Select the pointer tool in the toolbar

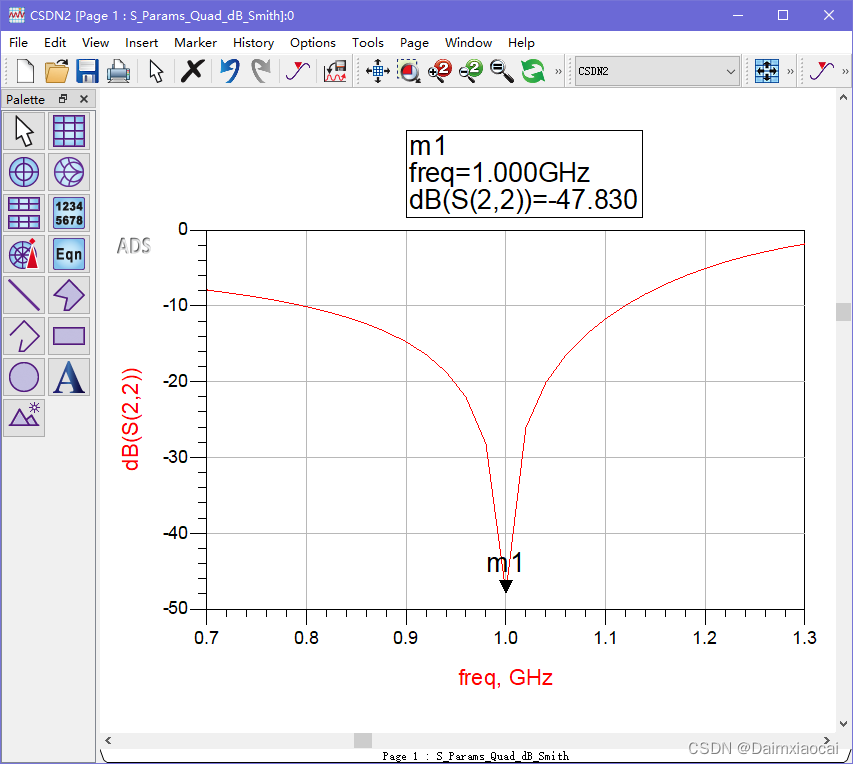pos(157,71)
